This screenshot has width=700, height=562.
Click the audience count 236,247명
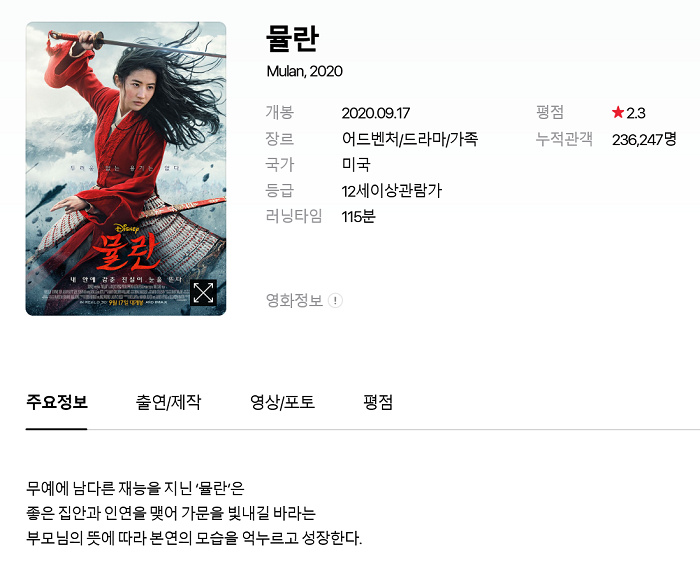click(x=644, y=140)
